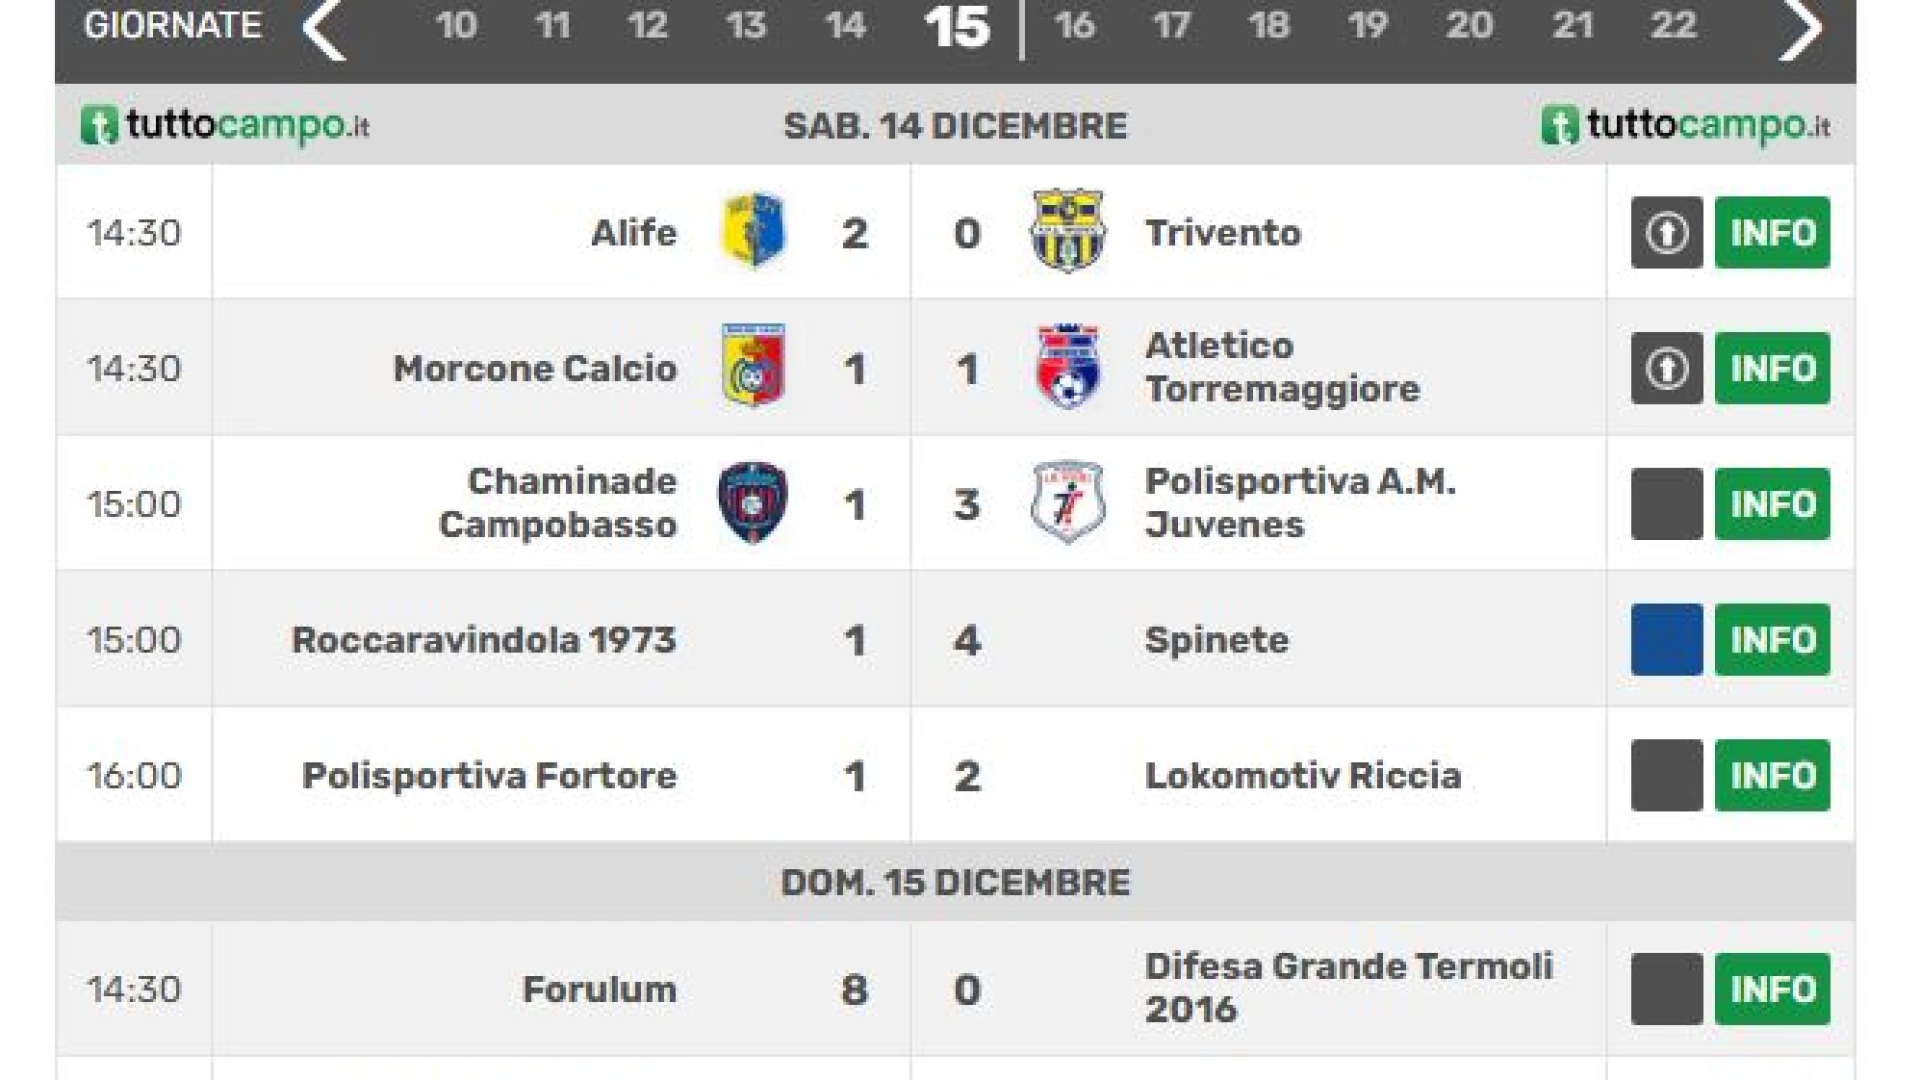Go to next giornate with right arrow
Screen dimensions: 1920x1080
coord(1800,29)
